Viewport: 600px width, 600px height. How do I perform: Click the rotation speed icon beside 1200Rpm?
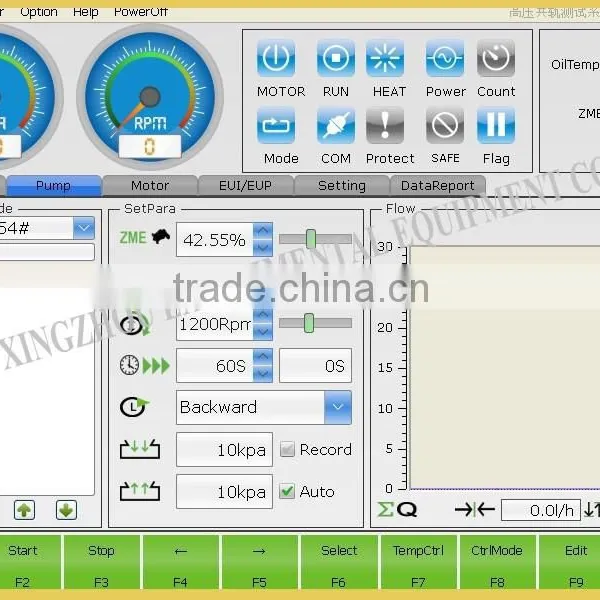pos(134,324)
